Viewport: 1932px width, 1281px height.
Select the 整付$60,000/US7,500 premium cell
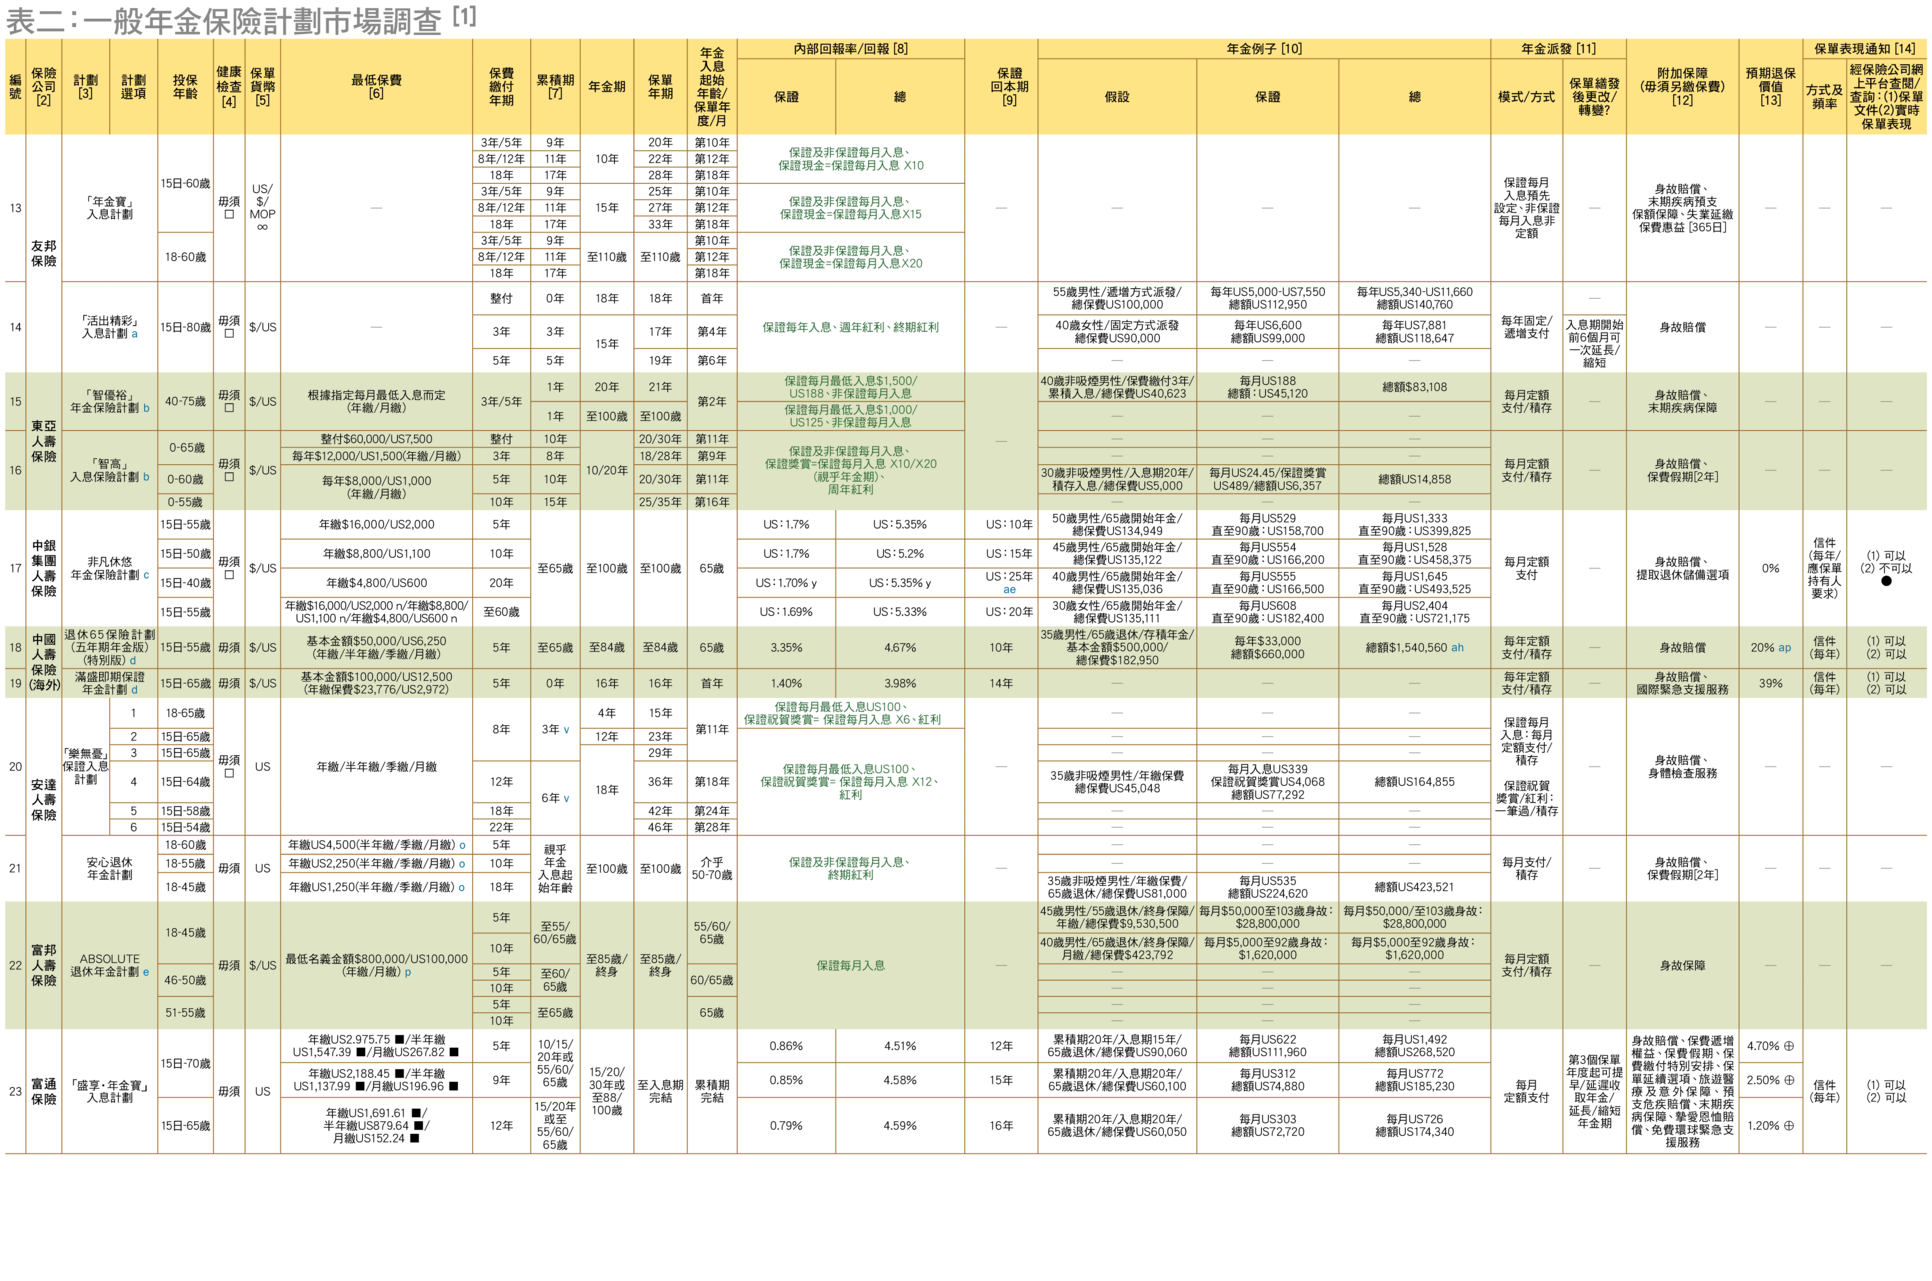376,439
